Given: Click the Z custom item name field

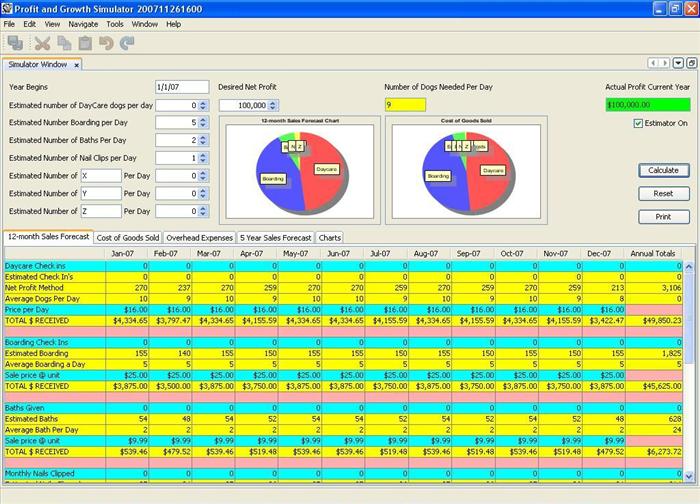Looking at the screenshot, I should [x=101, y=211].
